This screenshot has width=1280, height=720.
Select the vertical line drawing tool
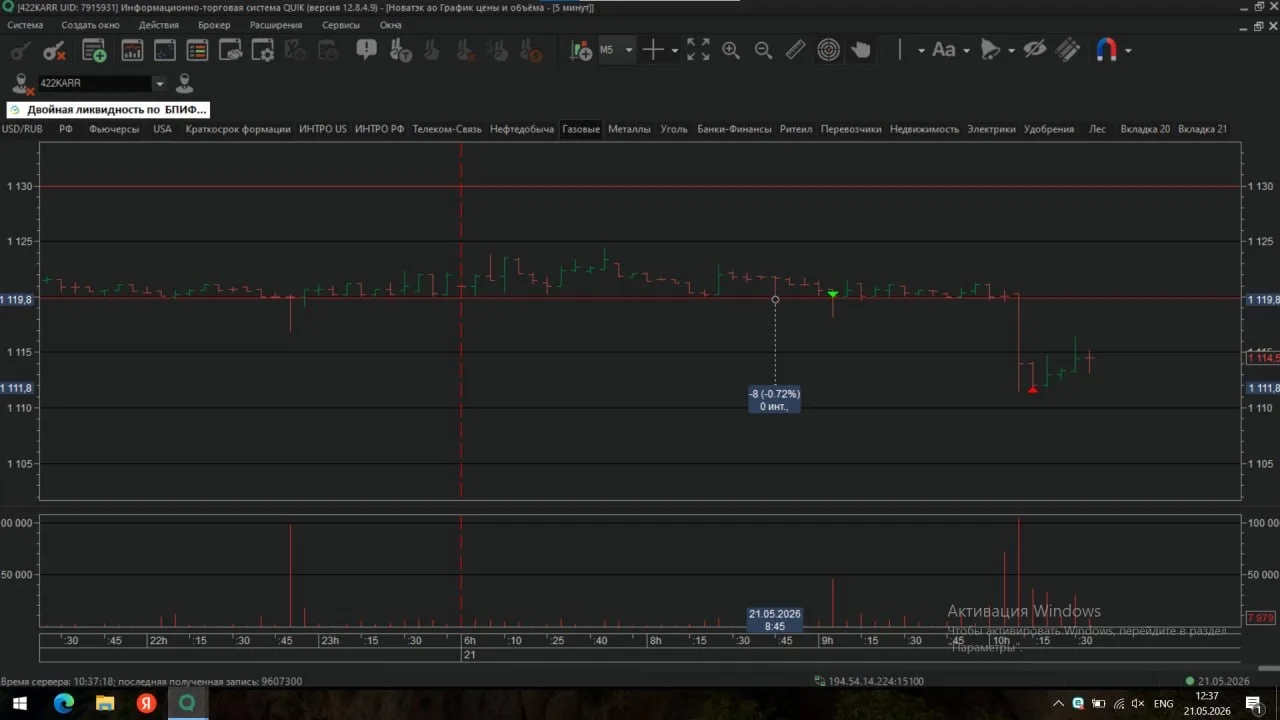coord(899,50)
